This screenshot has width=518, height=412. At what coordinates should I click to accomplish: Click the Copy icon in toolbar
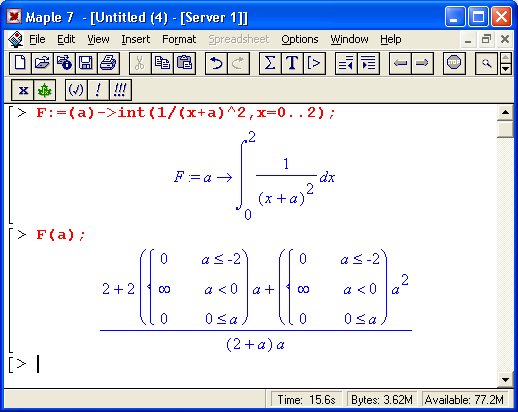[x=162, y=63]
